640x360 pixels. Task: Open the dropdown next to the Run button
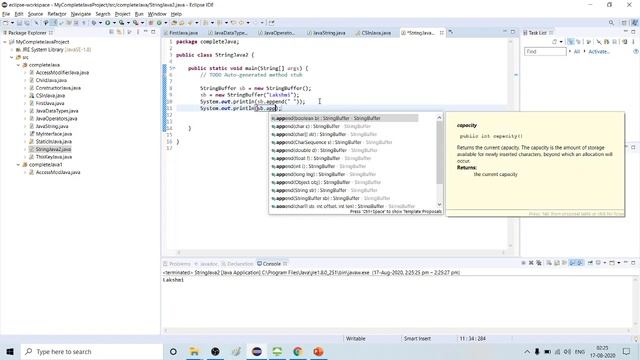114,23
